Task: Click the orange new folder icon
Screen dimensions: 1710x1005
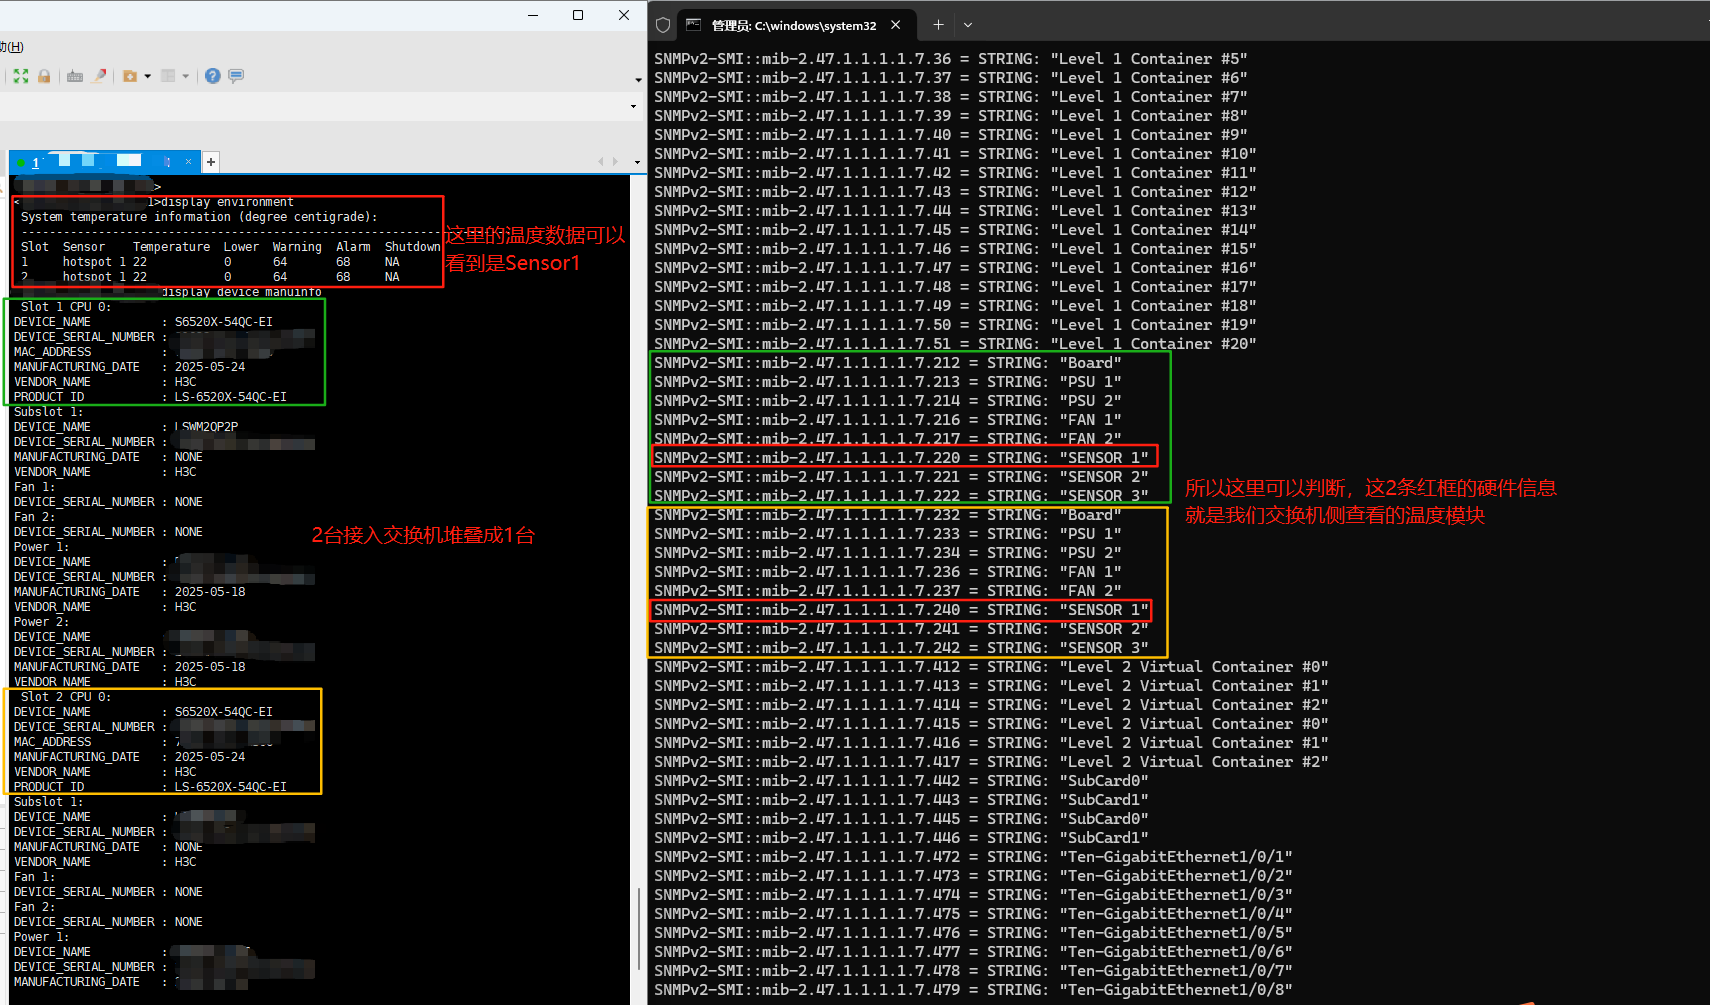Action: (129, 76)
